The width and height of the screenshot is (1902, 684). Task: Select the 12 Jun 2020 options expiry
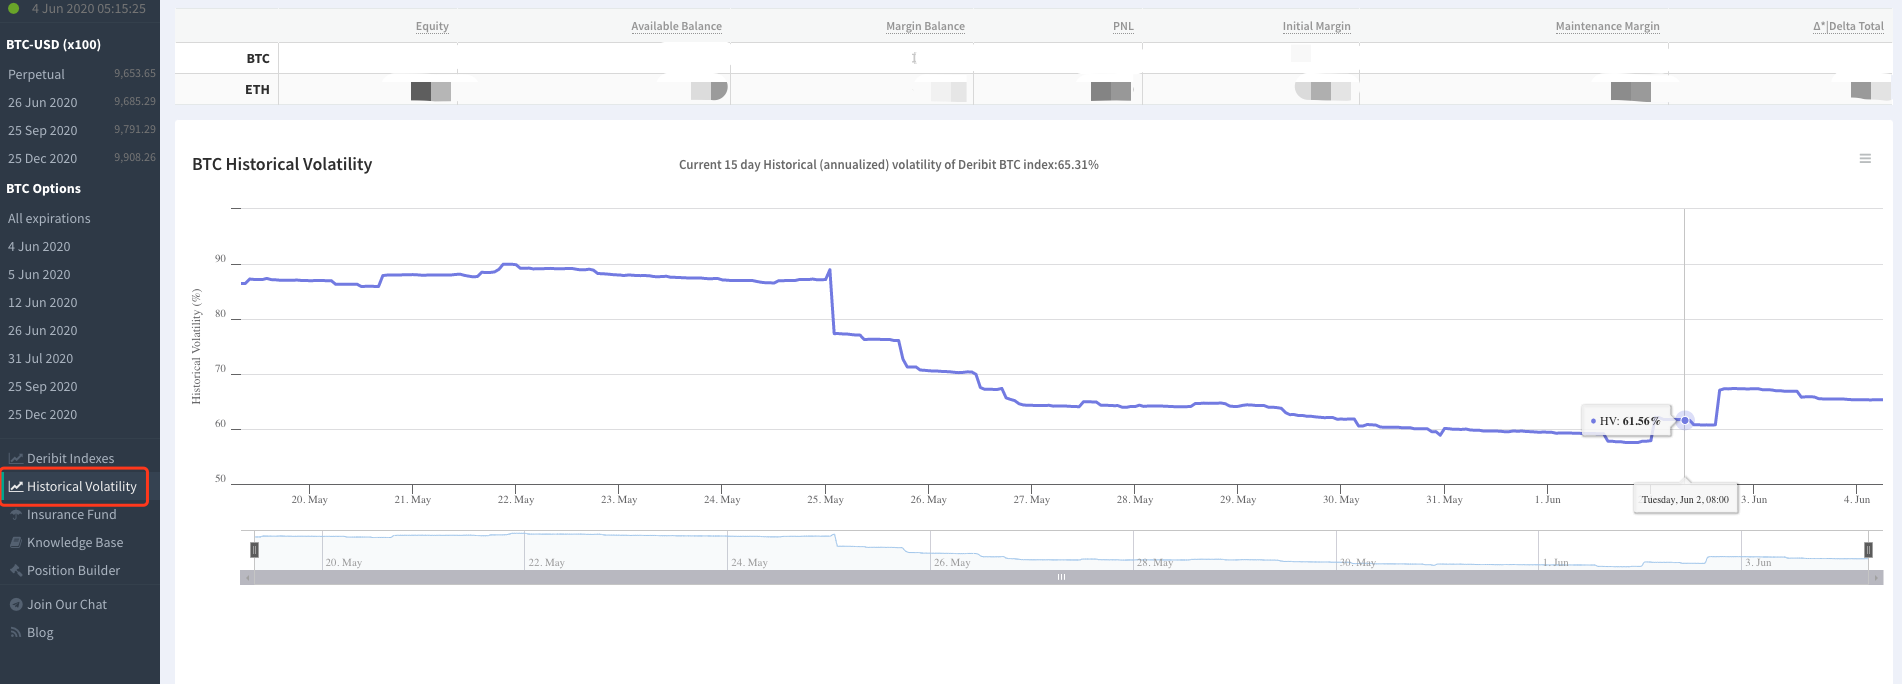(x=42, y=303)
